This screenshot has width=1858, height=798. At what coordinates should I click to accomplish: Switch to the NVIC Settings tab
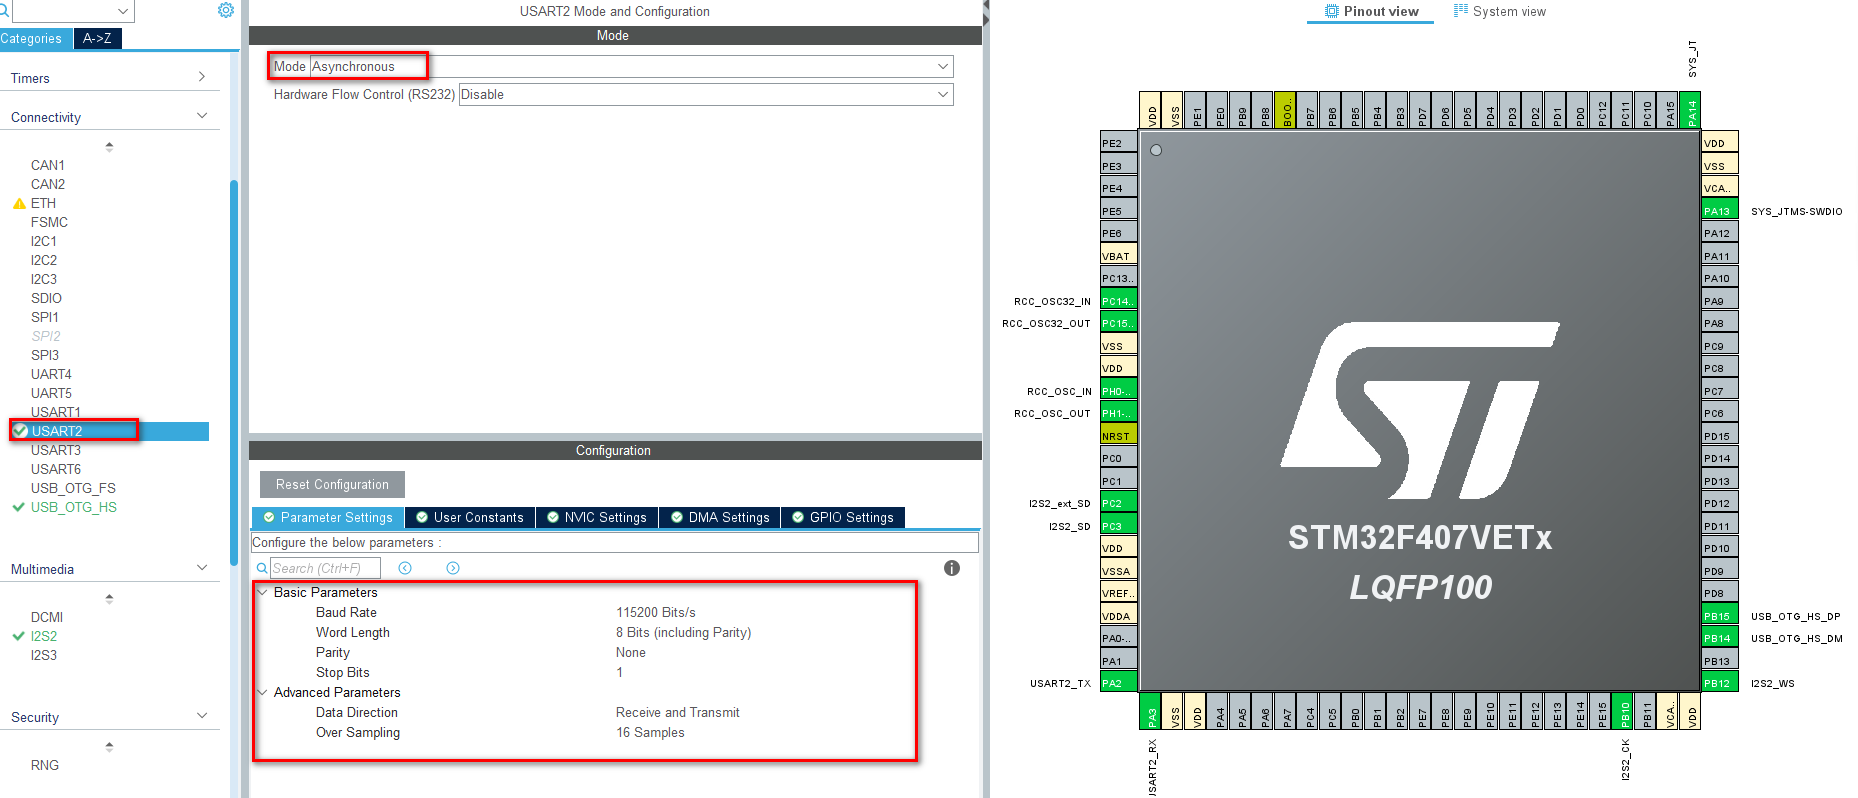coord(597,517)
